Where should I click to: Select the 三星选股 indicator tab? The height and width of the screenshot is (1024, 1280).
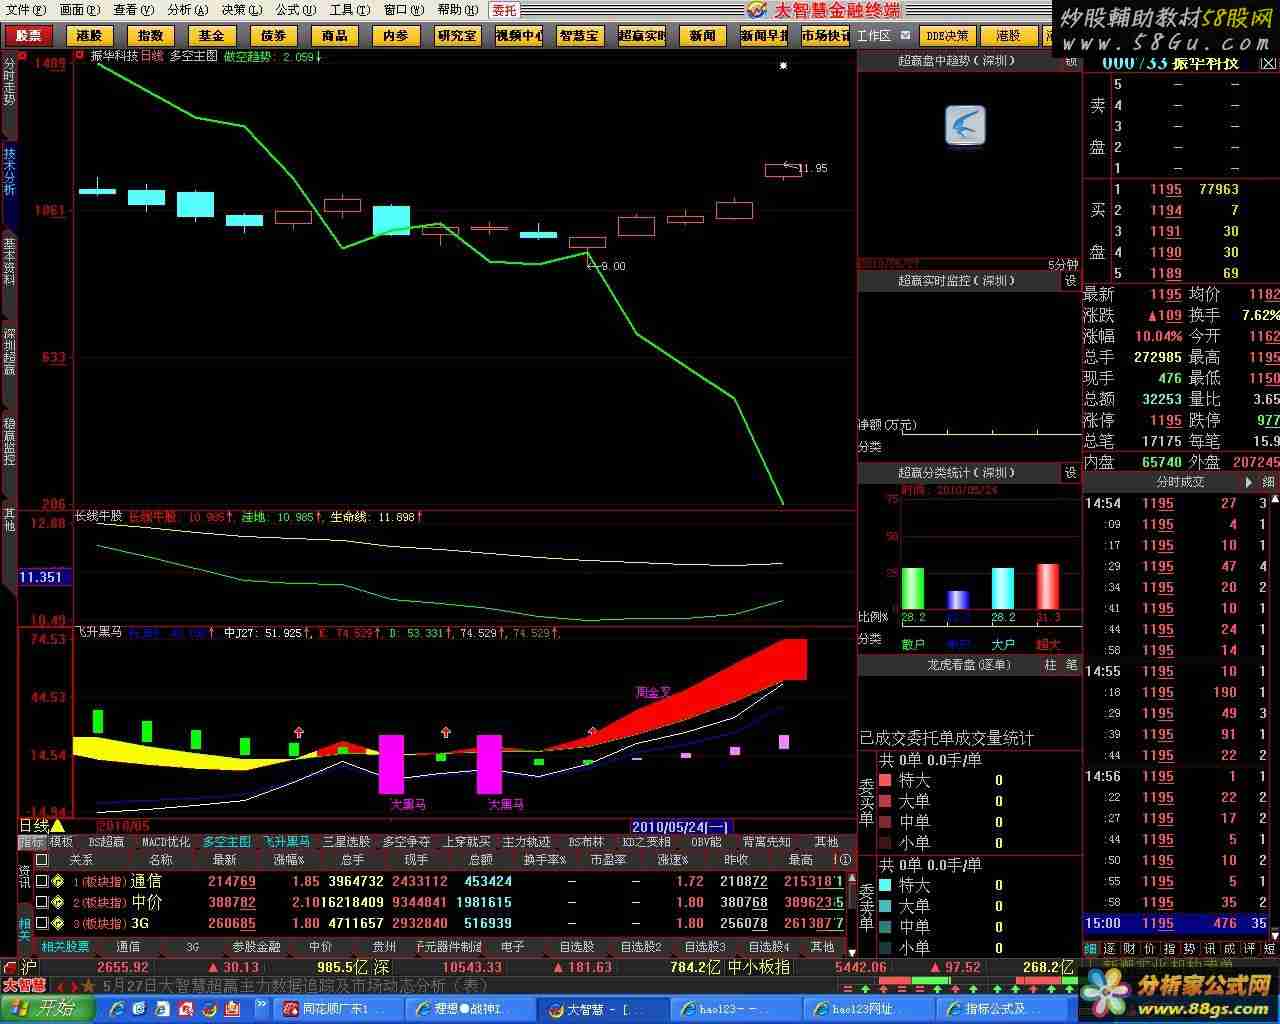pos(346,842)
